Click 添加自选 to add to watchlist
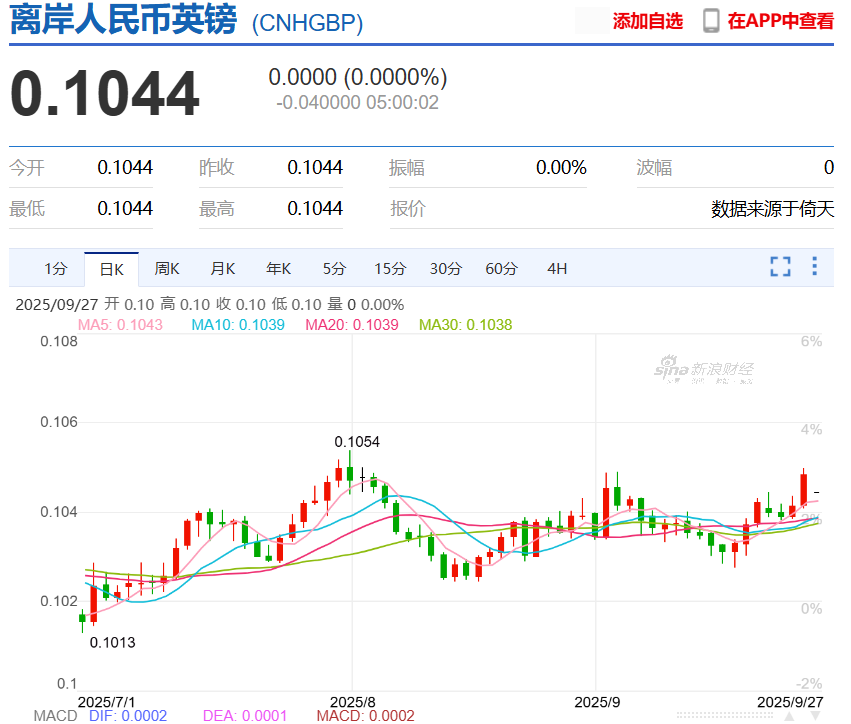 point(645,19)
